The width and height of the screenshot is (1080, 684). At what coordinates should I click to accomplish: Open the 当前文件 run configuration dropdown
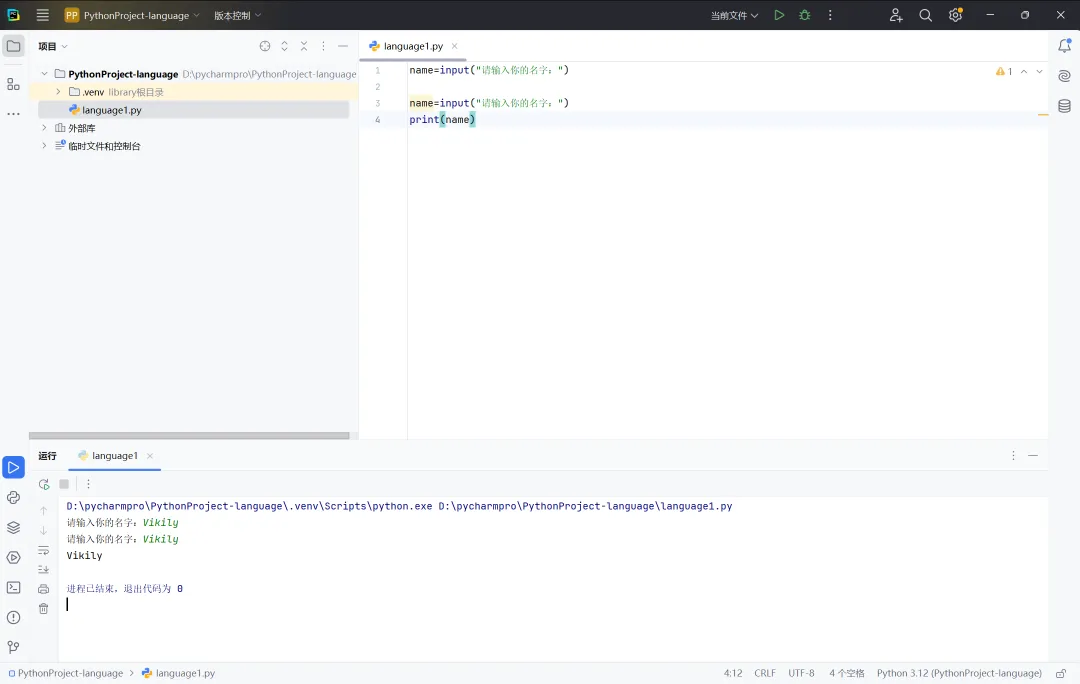click(734, 15)
